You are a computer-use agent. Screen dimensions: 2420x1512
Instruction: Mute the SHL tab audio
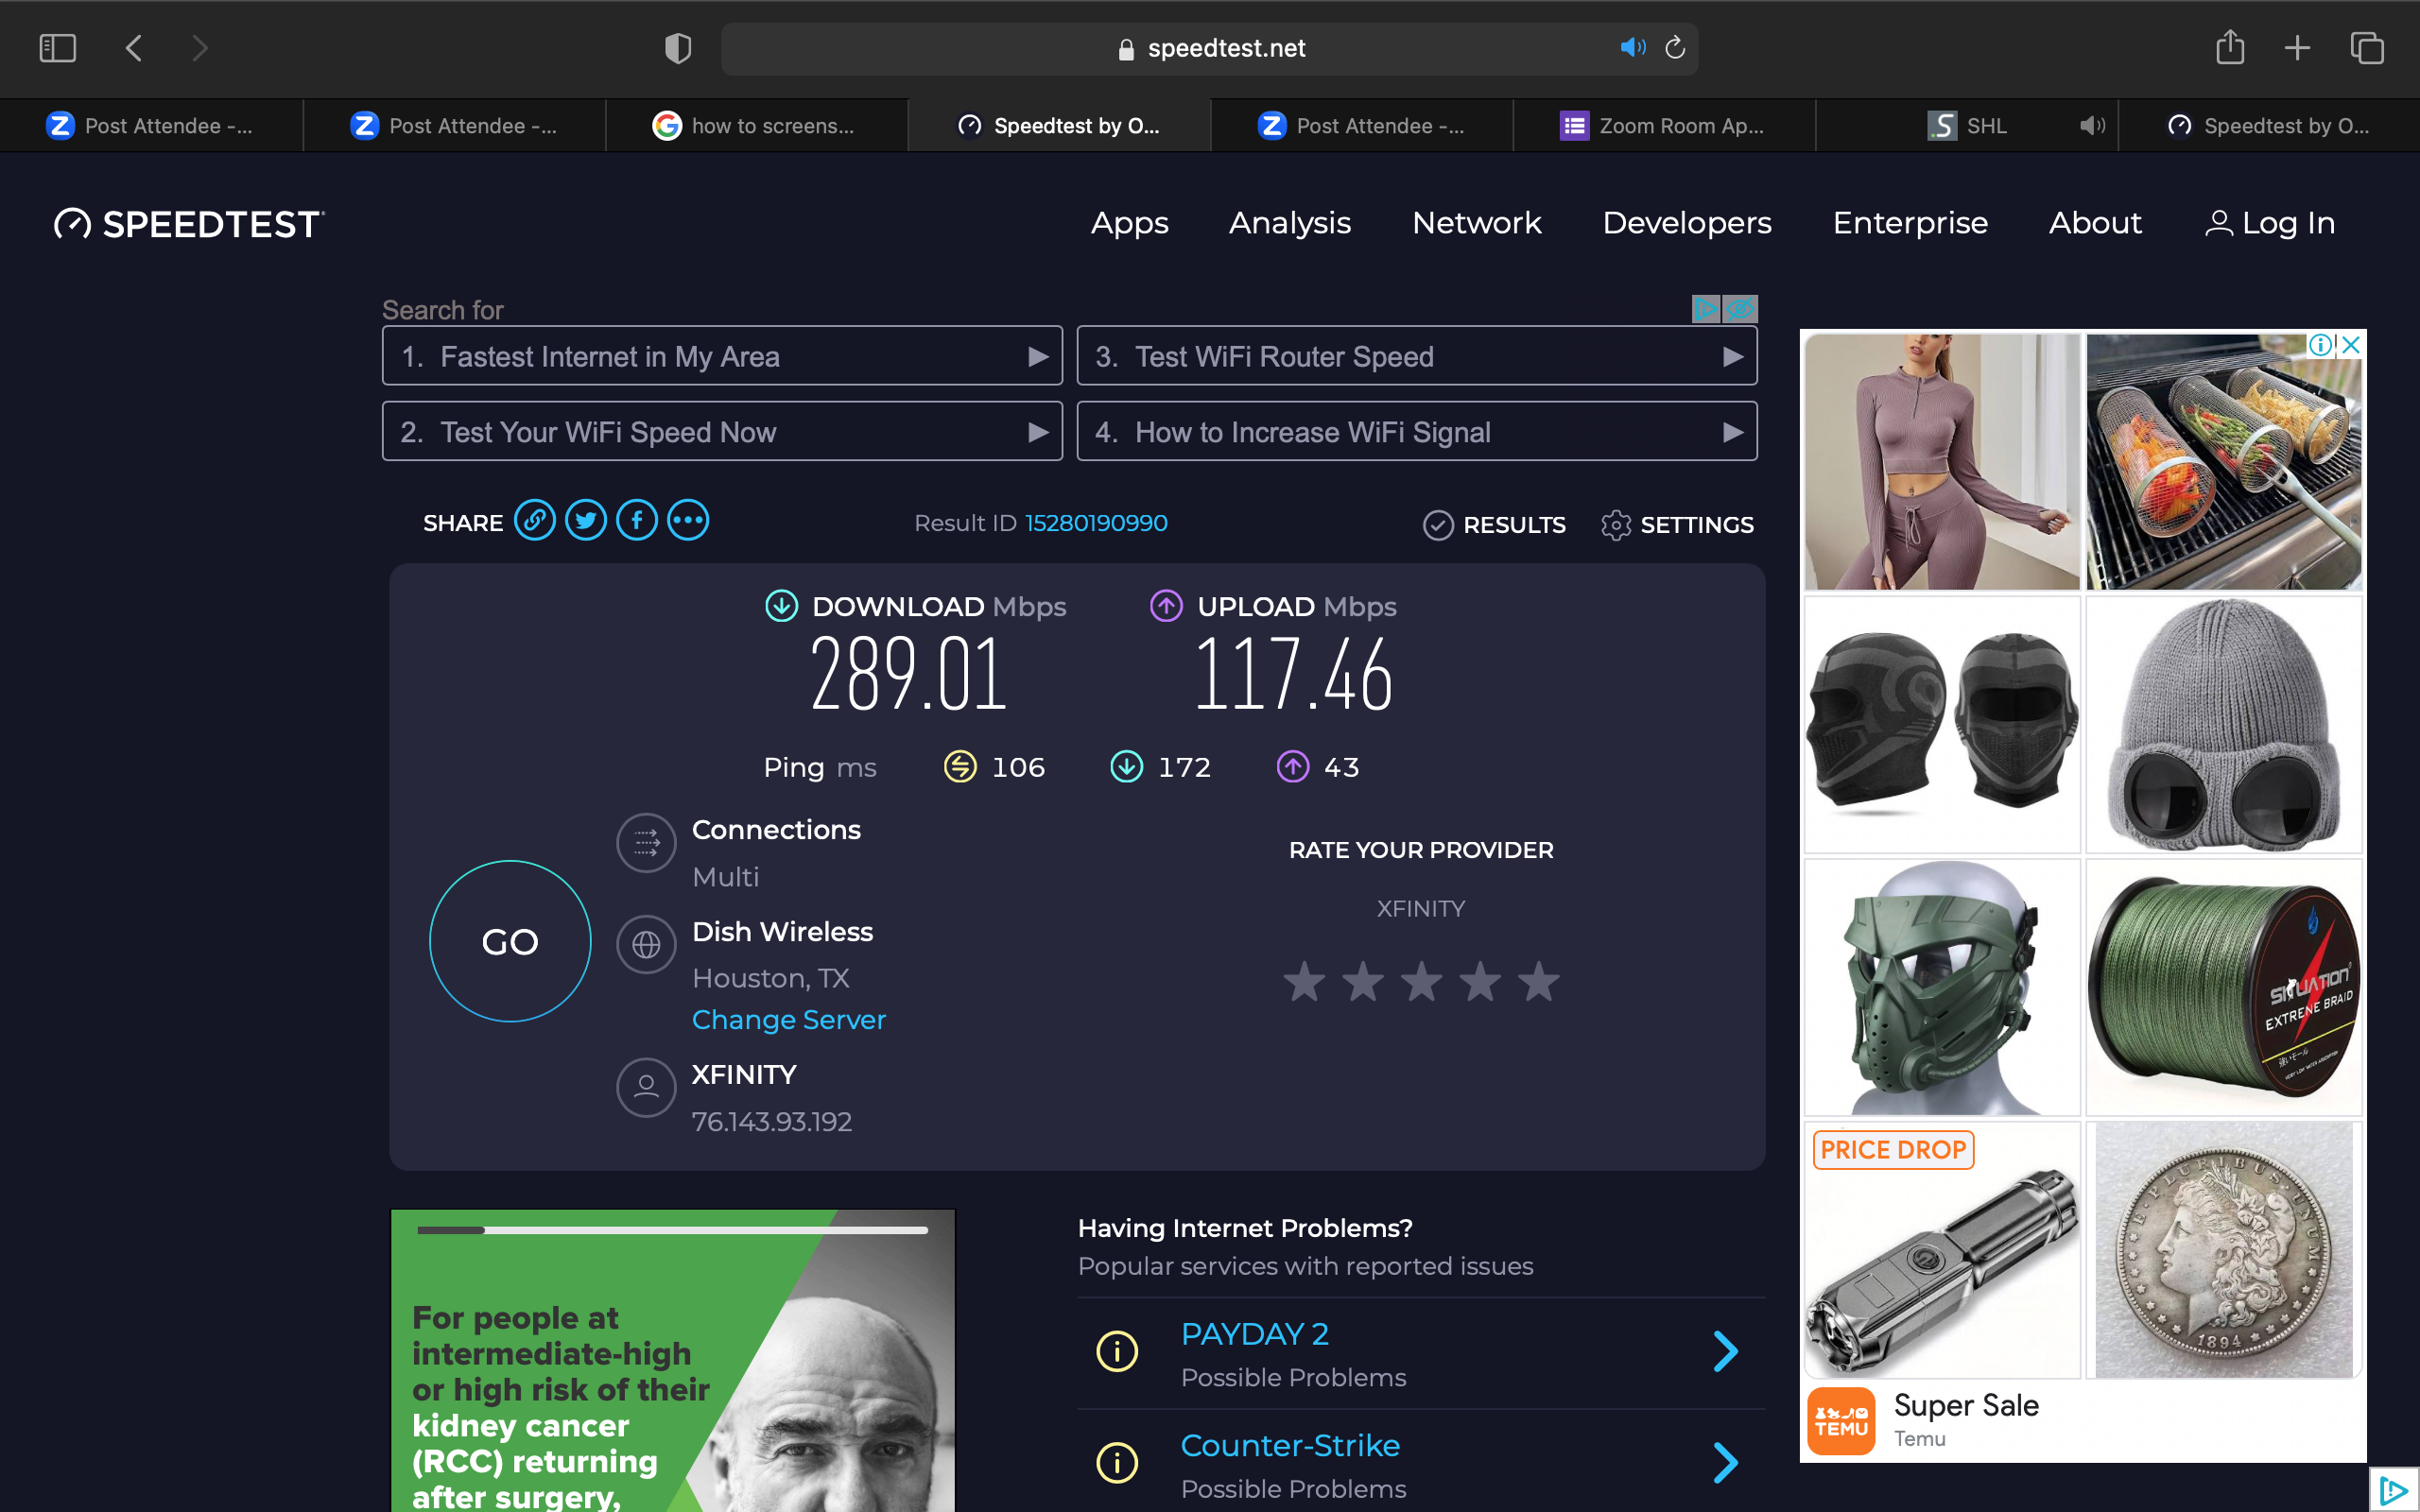(x=2092, y=125)
